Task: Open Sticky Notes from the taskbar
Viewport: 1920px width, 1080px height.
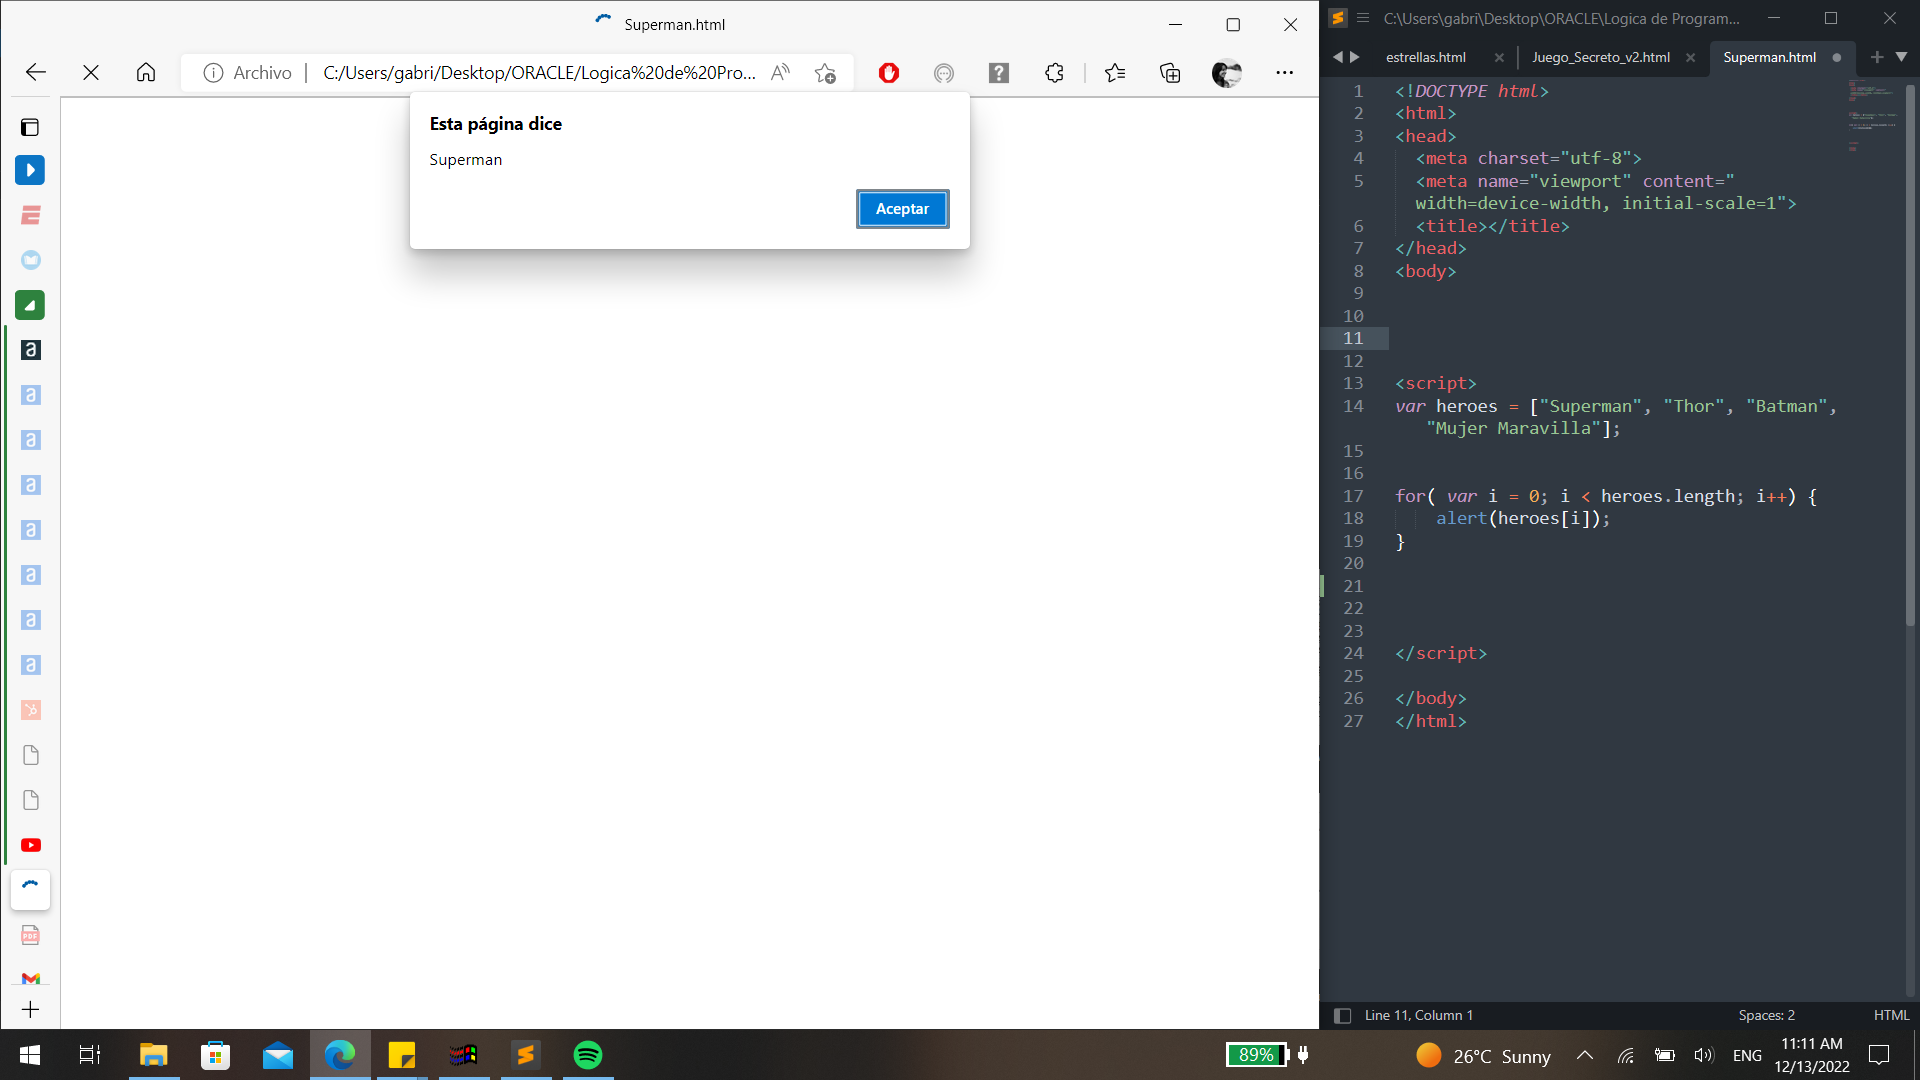Action: (x=401, y=1055)
